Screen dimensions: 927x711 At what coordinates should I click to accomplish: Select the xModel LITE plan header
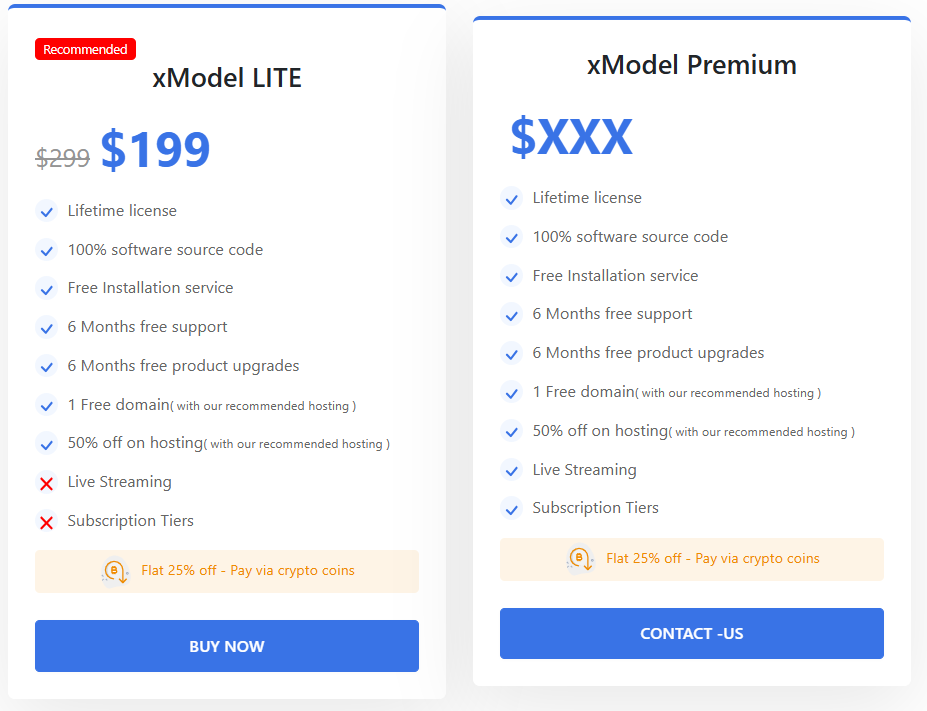(227, 78)
